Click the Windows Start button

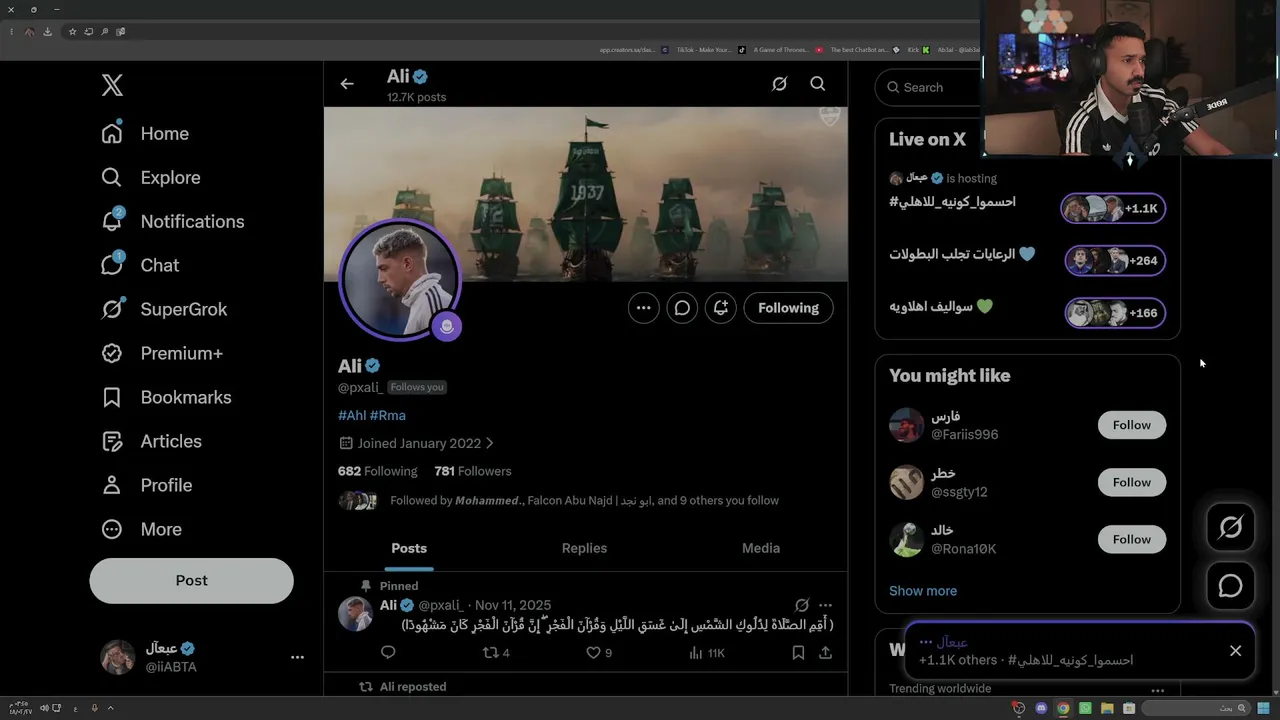point(1264,708)
